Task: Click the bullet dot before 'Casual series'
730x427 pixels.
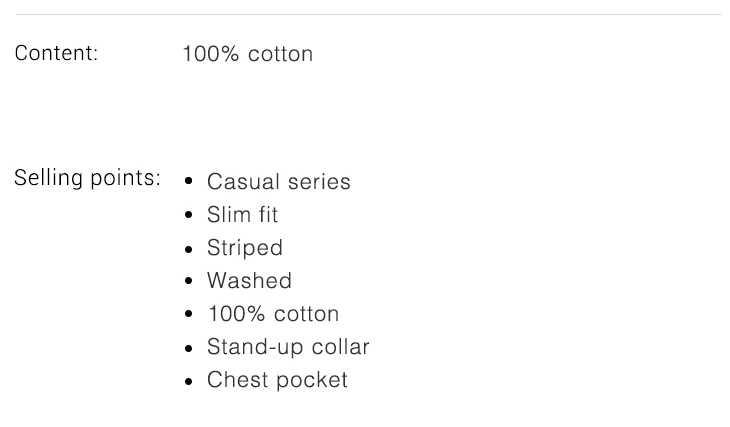Action: 188,182
